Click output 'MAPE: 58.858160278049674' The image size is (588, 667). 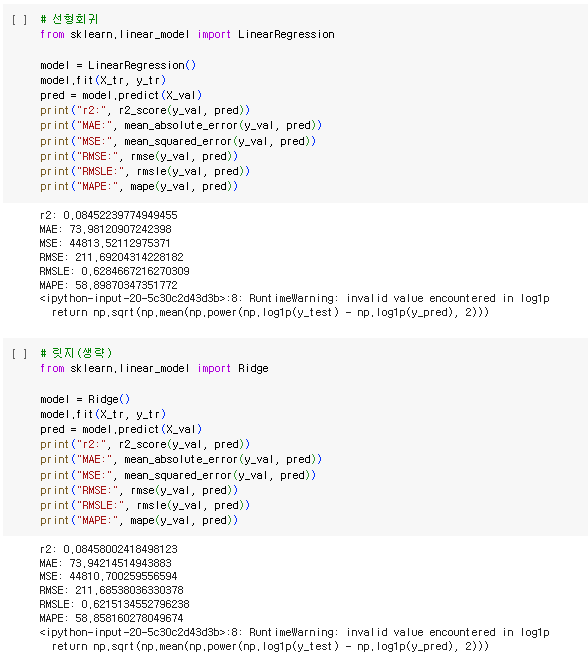click(x=111, y=618)
